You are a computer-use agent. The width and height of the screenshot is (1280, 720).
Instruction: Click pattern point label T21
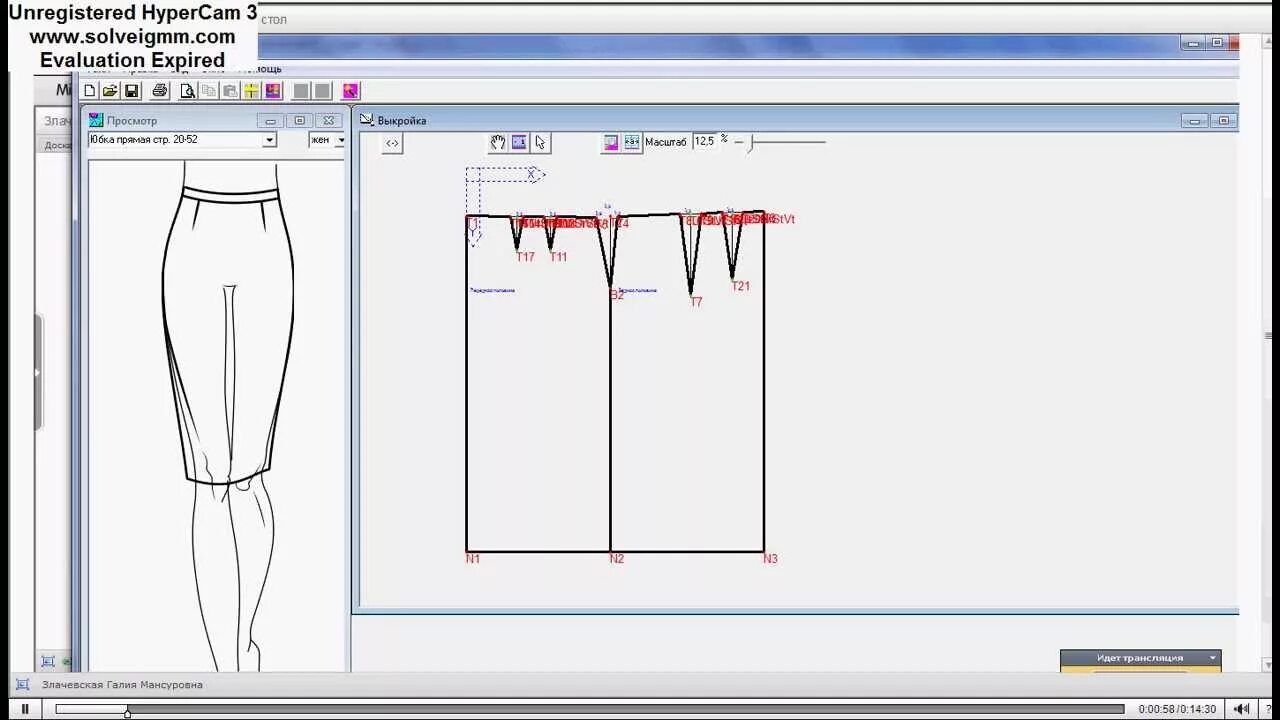[x=740, y=286]
